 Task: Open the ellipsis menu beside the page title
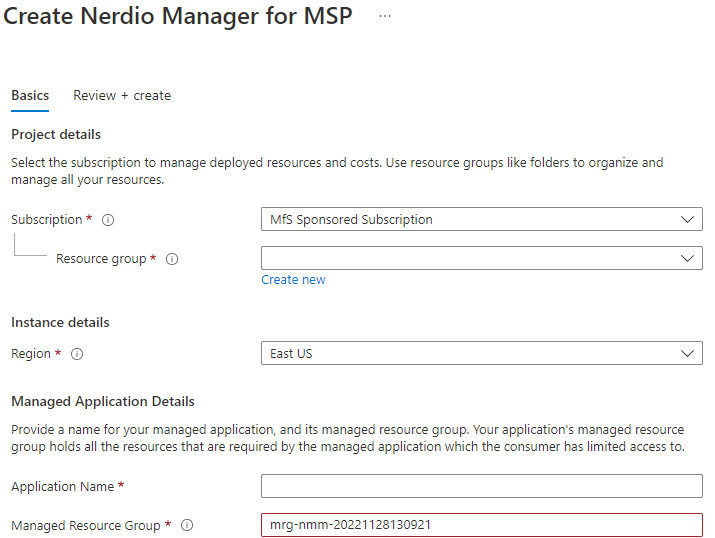[x=385, y=16]
